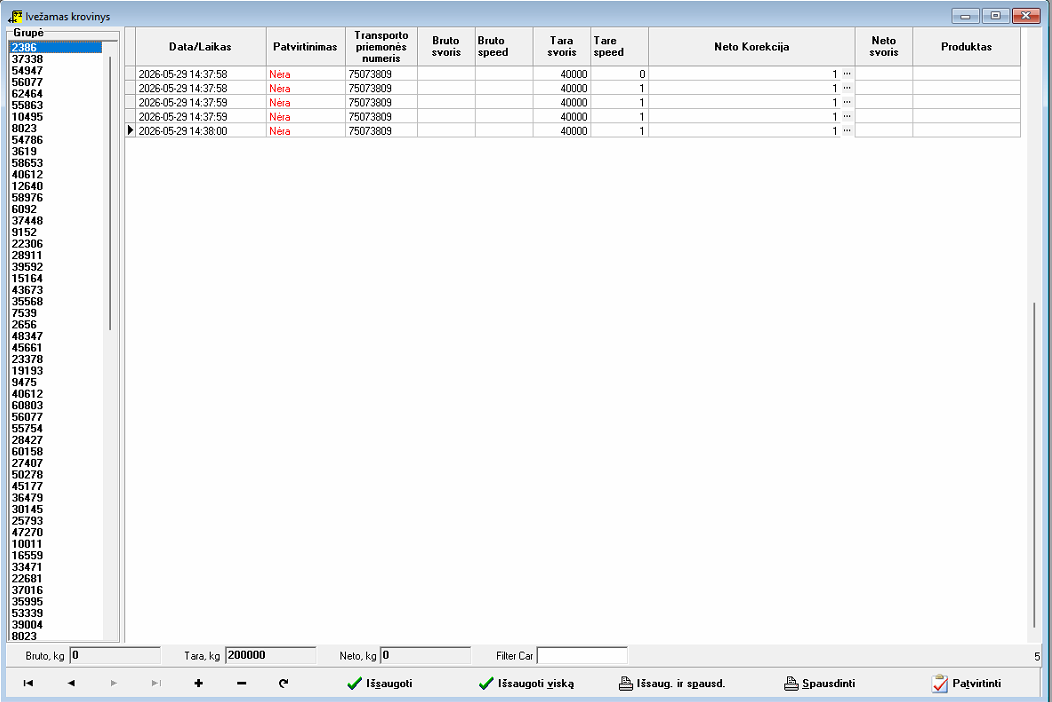Select group 7539 in Grupė list
1052x702 pixels.
coord(56,313)
